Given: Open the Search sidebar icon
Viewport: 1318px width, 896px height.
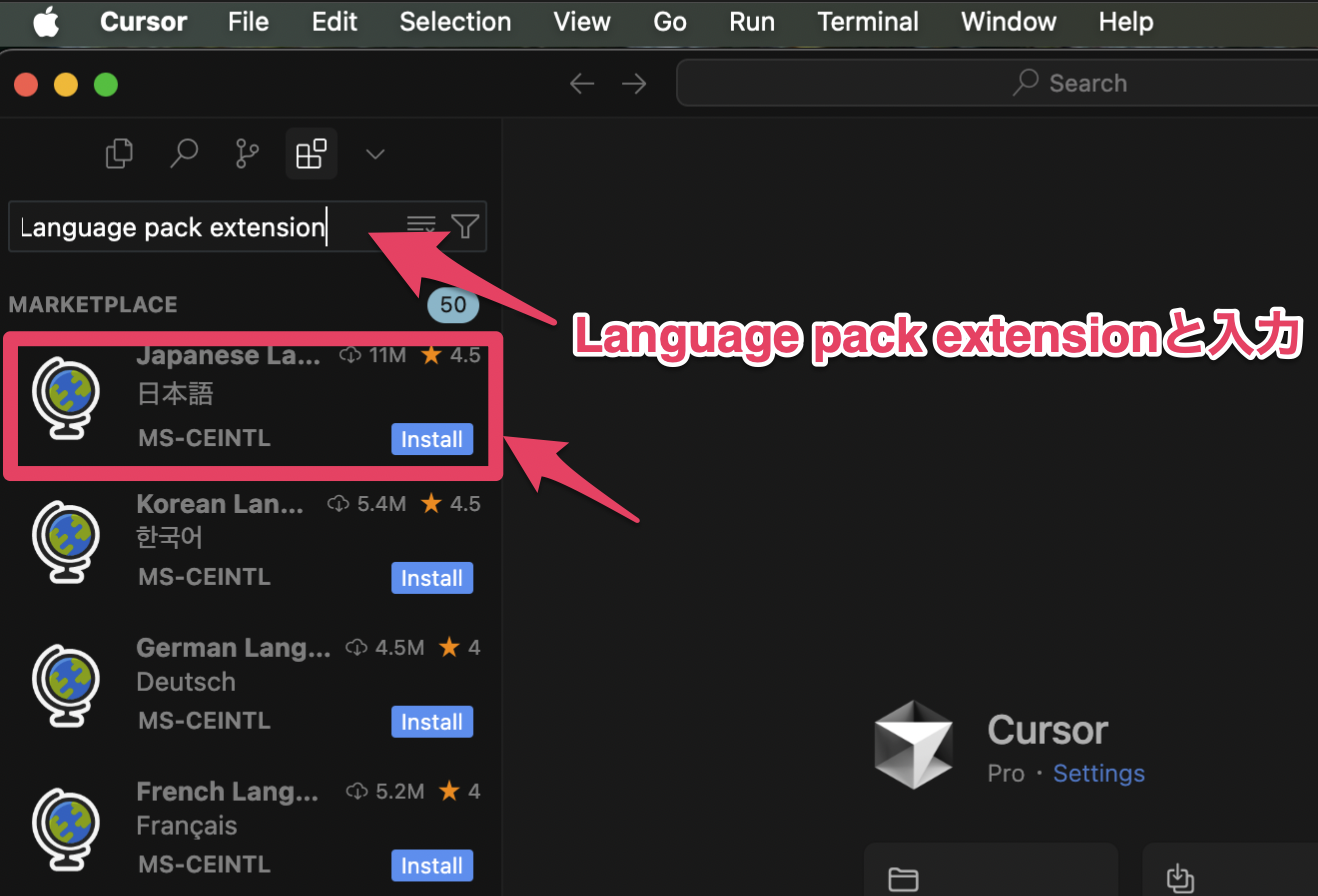Looking at the screenshot, I should coord(184,153).
